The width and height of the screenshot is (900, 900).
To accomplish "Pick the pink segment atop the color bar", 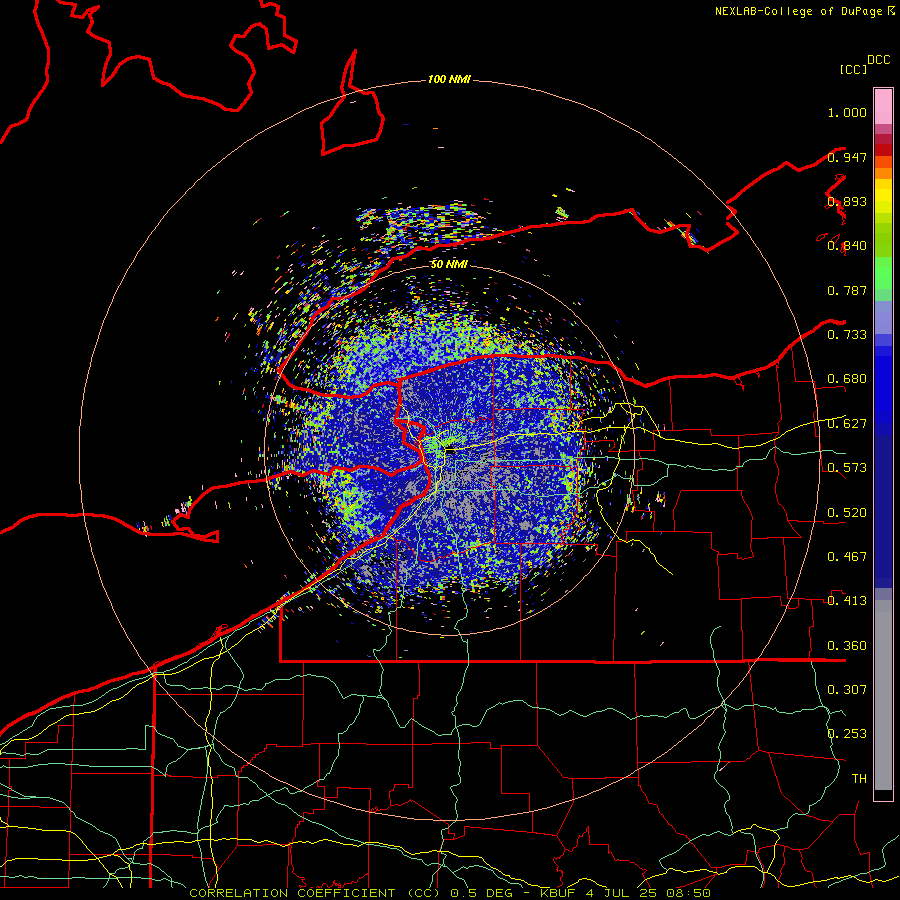I will point(883,107).
